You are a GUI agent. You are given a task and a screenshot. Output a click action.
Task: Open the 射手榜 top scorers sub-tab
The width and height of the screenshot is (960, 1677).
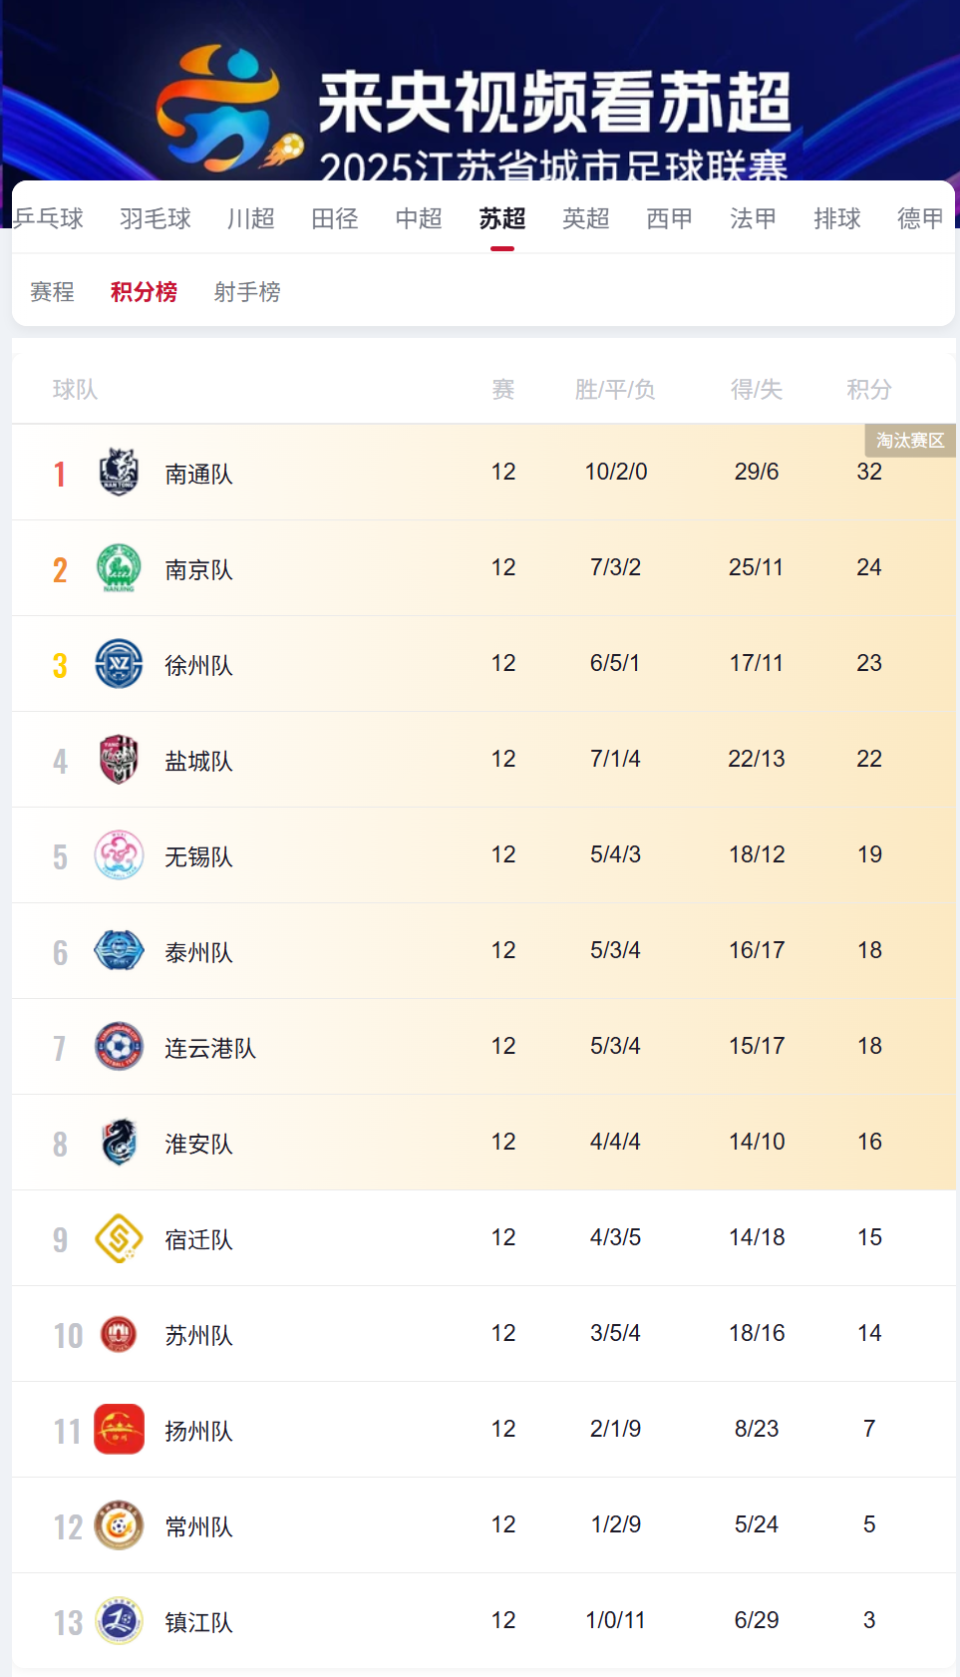(x=247, y=292)
